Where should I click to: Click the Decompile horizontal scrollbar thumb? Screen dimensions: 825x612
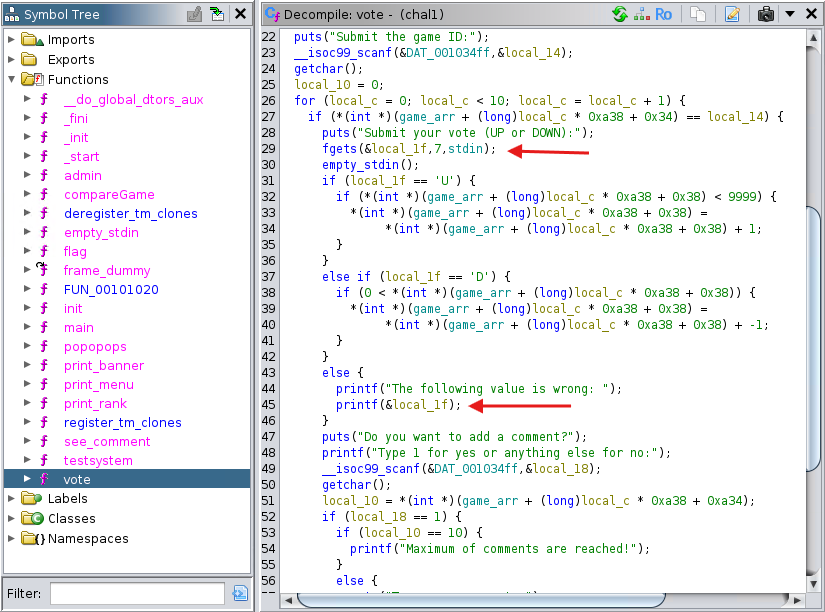[481, 599]
